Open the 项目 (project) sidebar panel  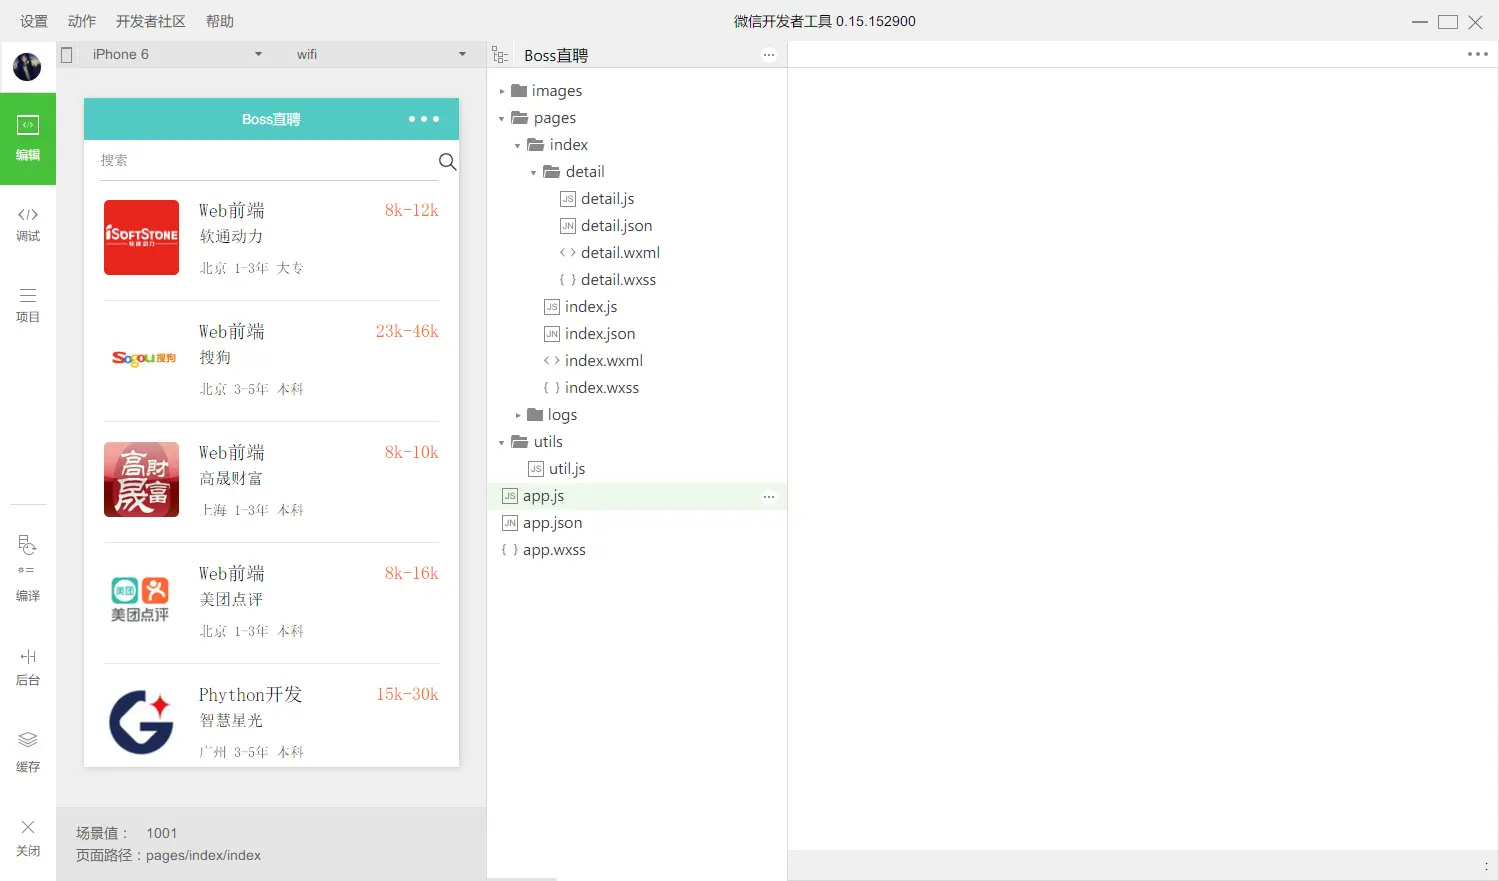point(28,306)
